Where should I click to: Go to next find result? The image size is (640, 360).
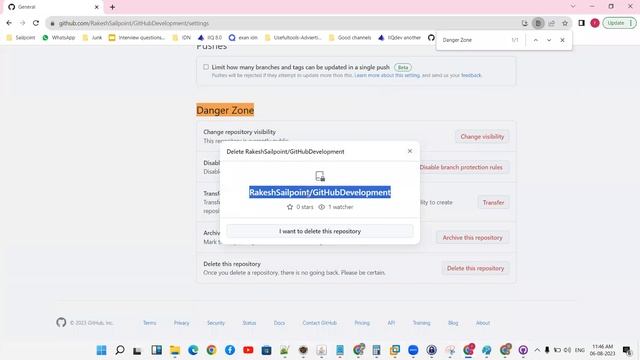[549, 40]
